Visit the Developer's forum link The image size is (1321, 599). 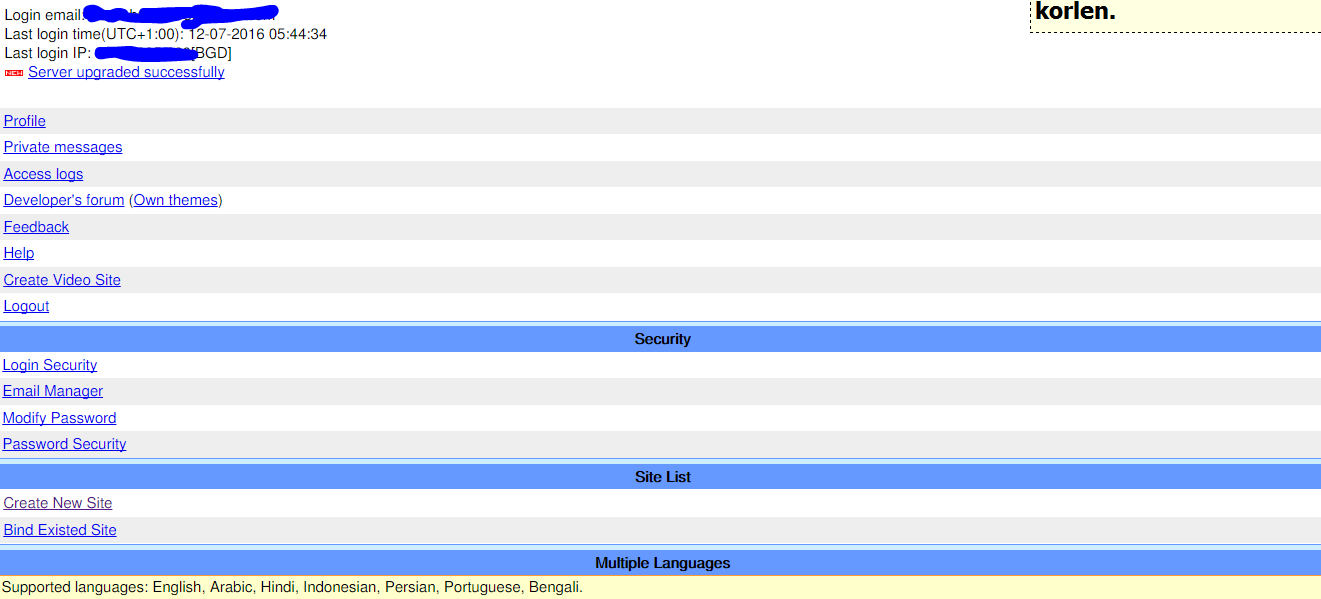coord(64,200)
